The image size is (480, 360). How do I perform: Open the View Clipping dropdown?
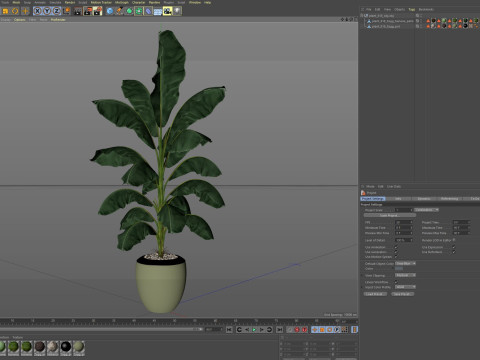[x=405, y=275]
